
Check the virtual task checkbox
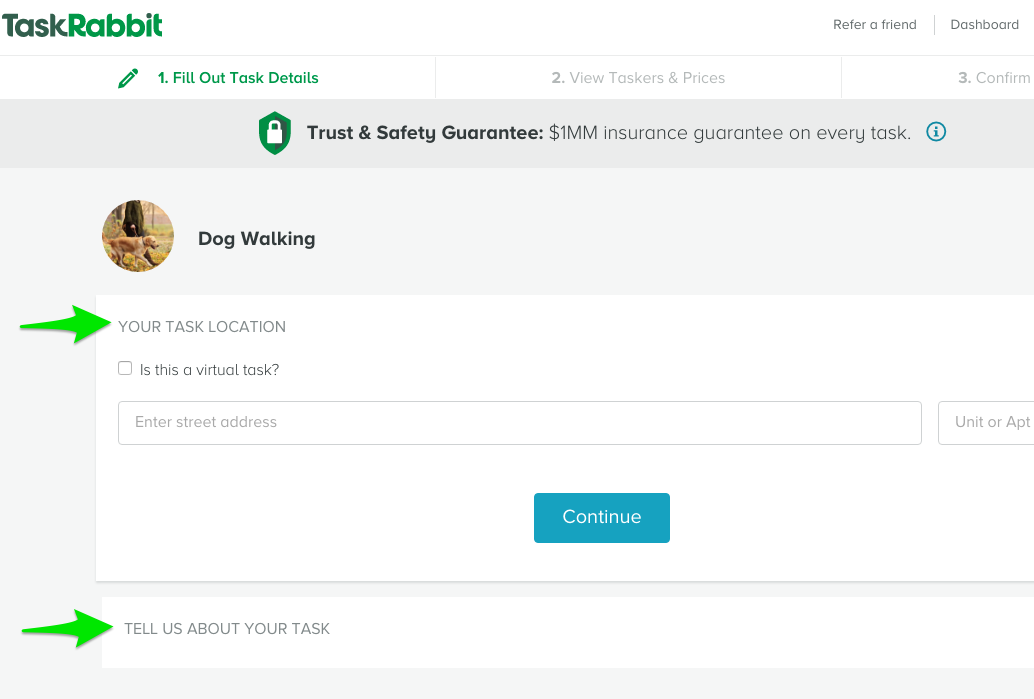coord(125,368)
